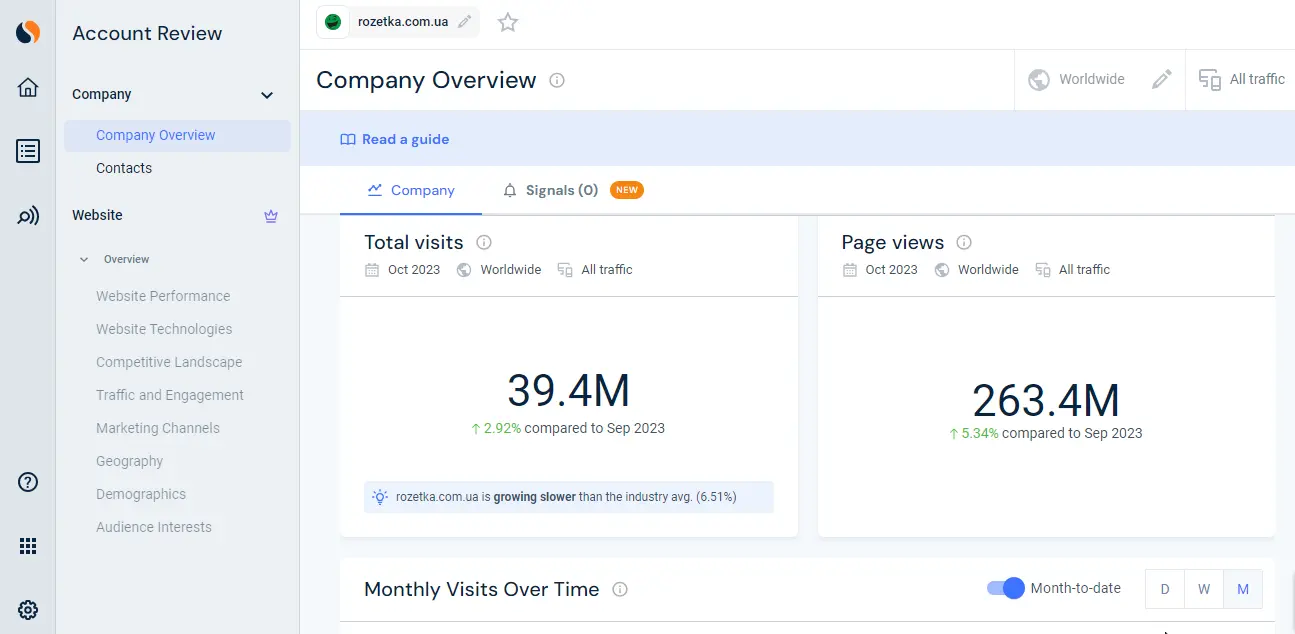
Task: Click the Similarweb logo icon
Action: (28, 32)
